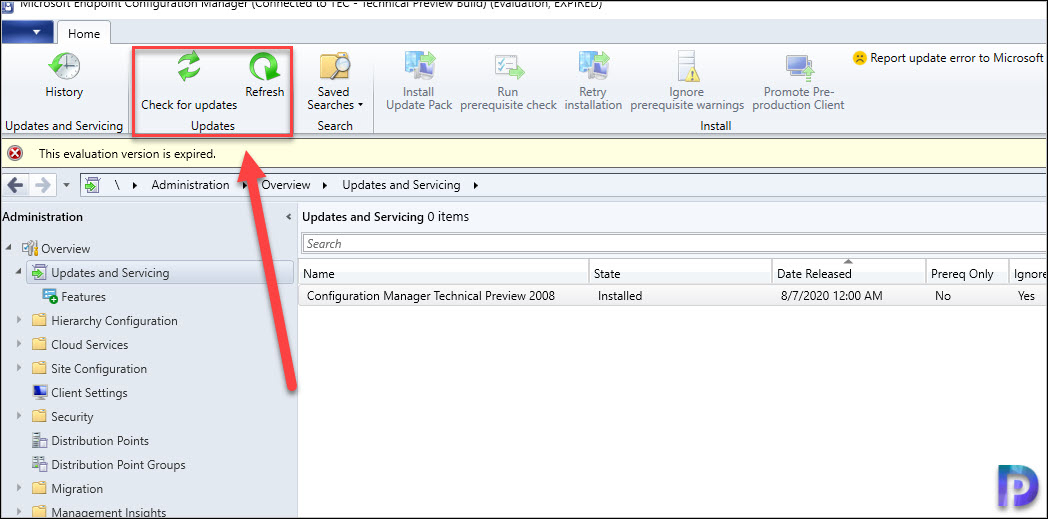Expand the Security folder
The width and height of the screenshot is (1048, 519).
point(19,417)
